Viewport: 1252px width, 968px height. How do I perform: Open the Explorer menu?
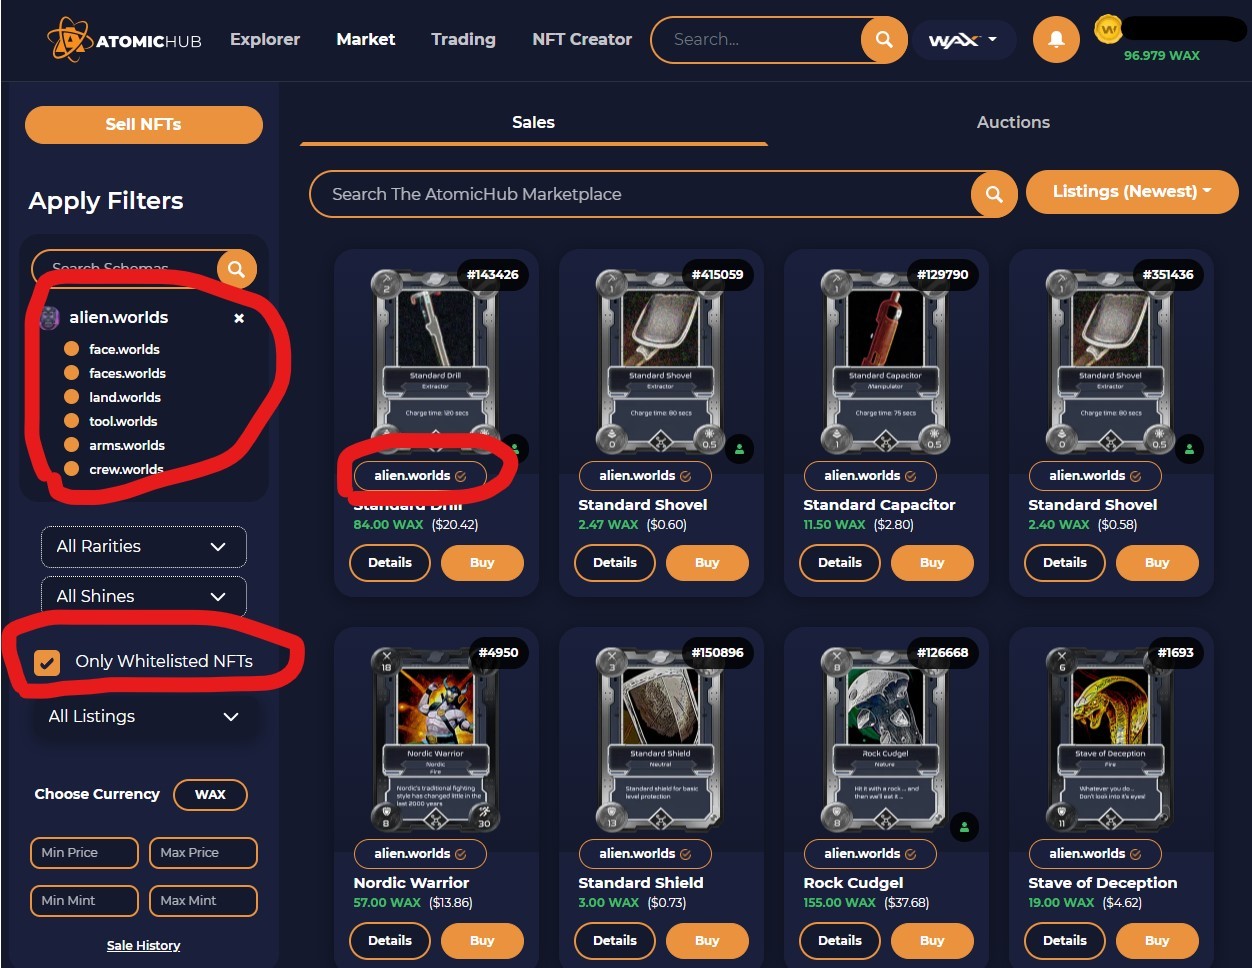(265, 39)
